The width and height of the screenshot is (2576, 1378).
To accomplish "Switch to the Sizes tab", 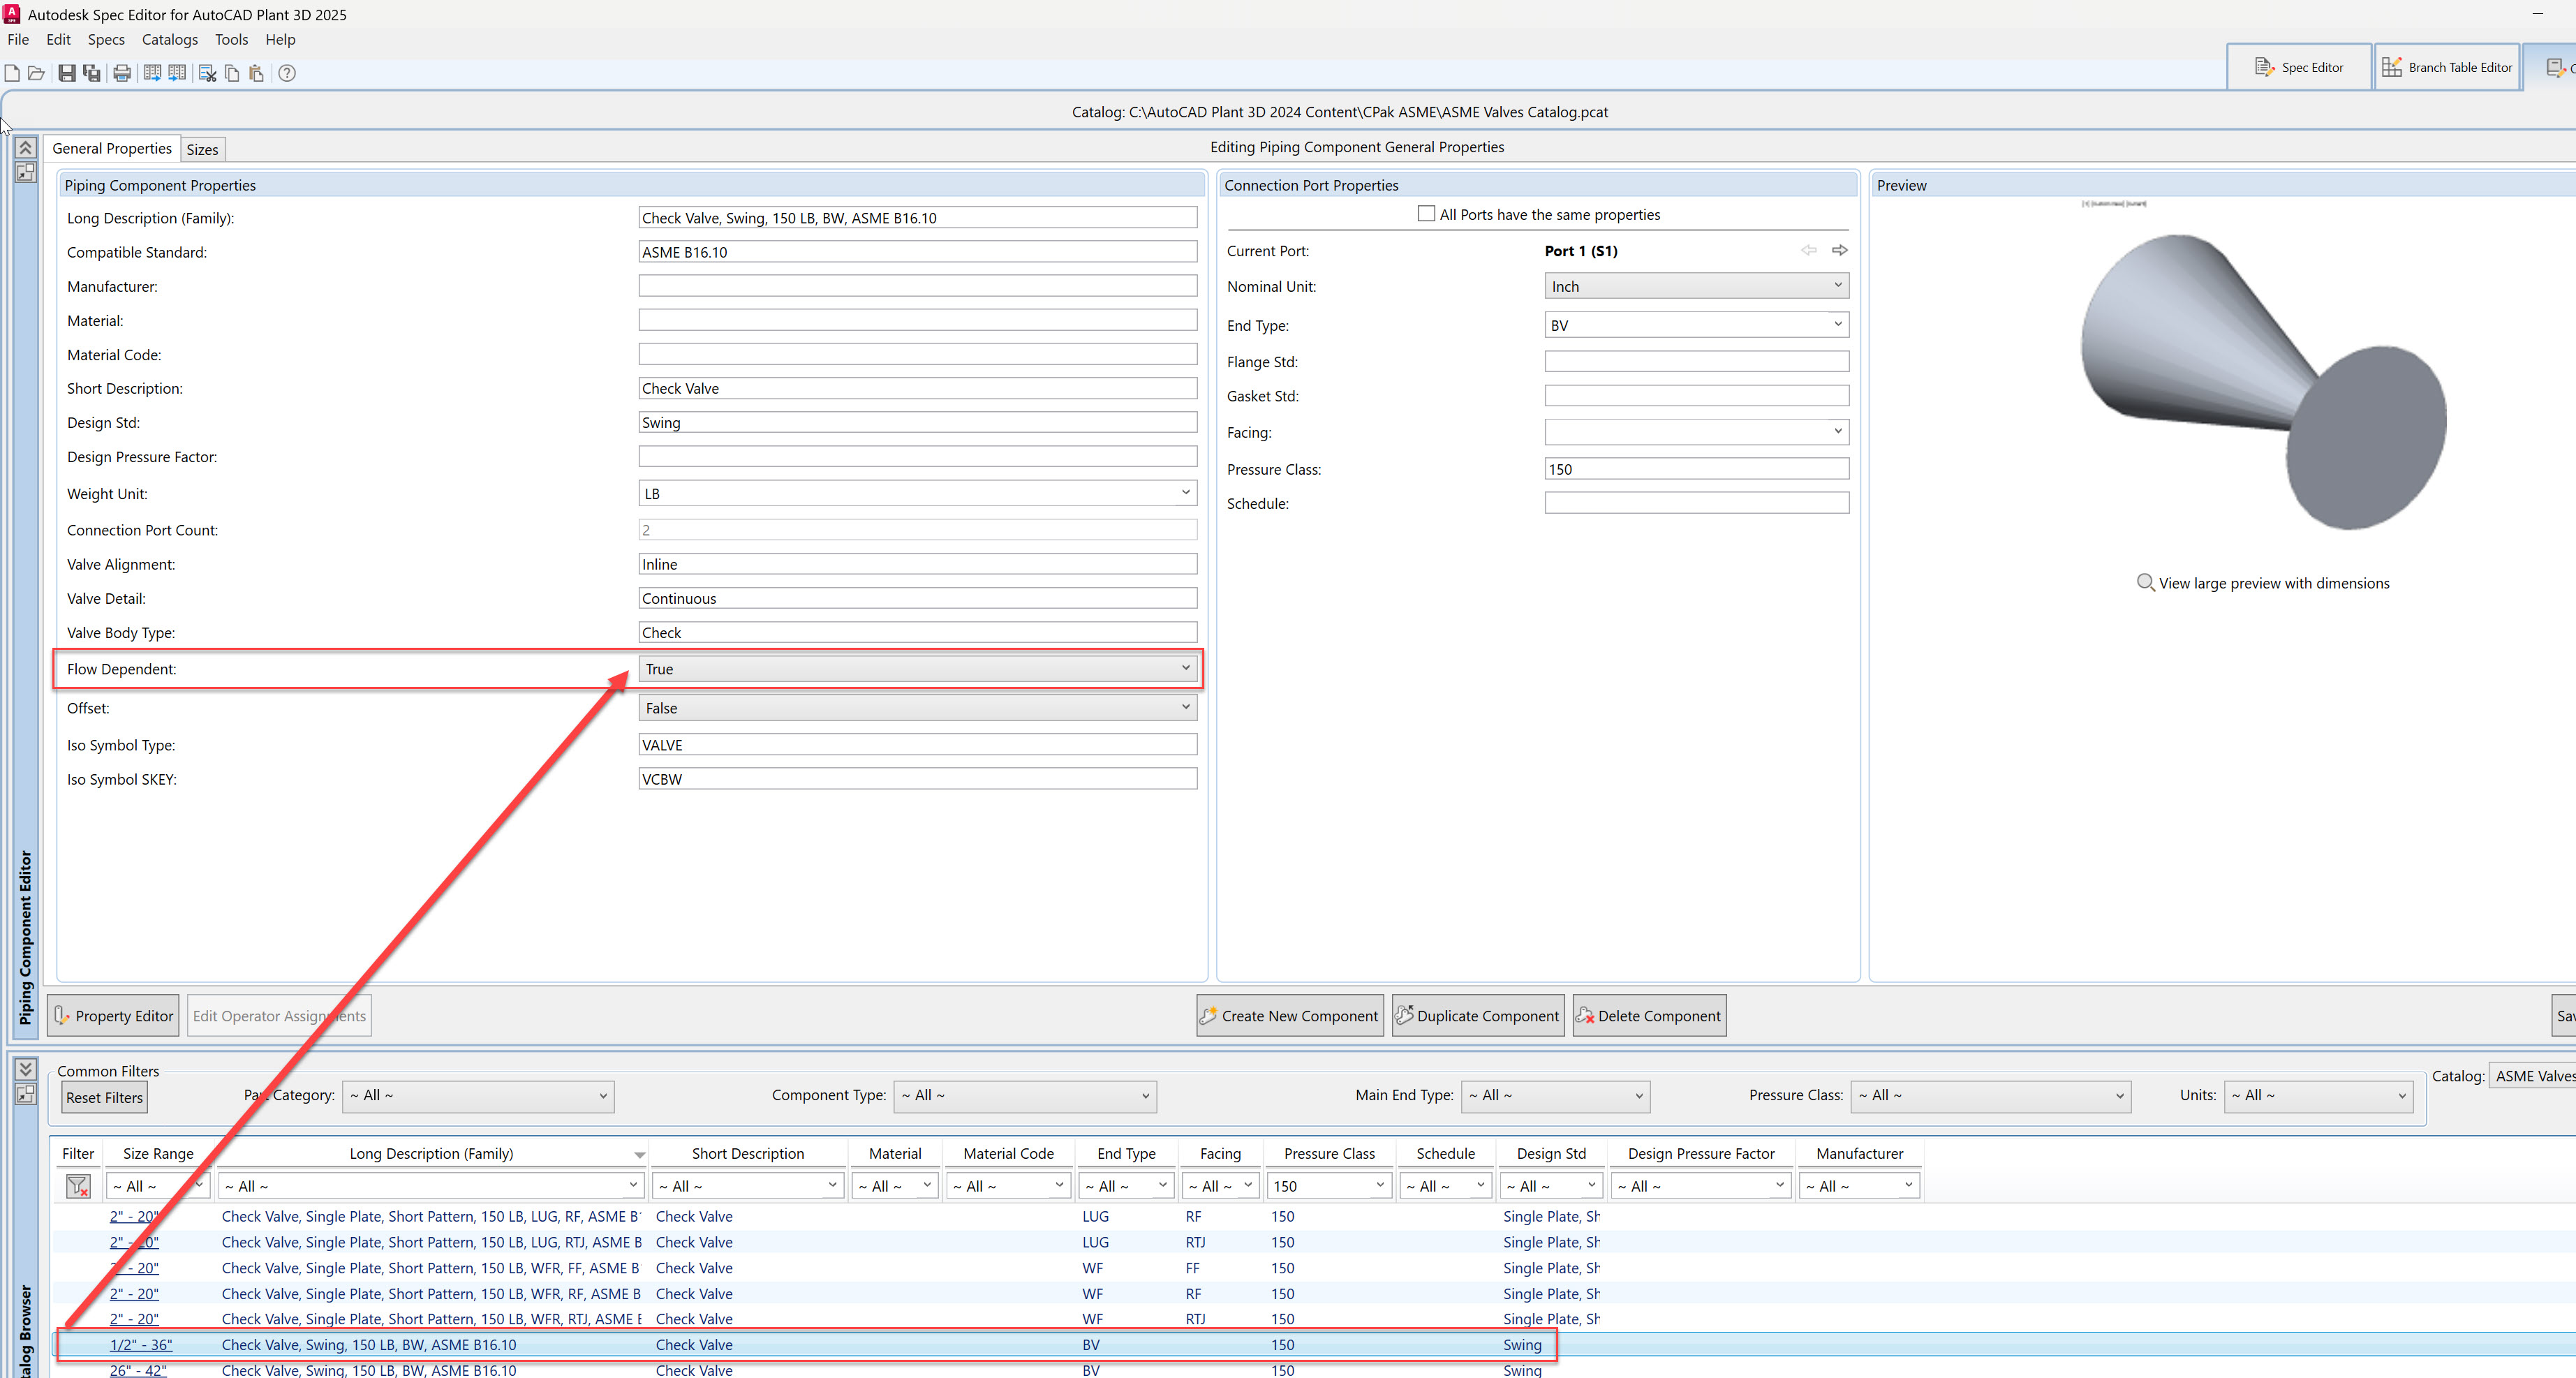I will pyautogui.click(x=202, y=149).
